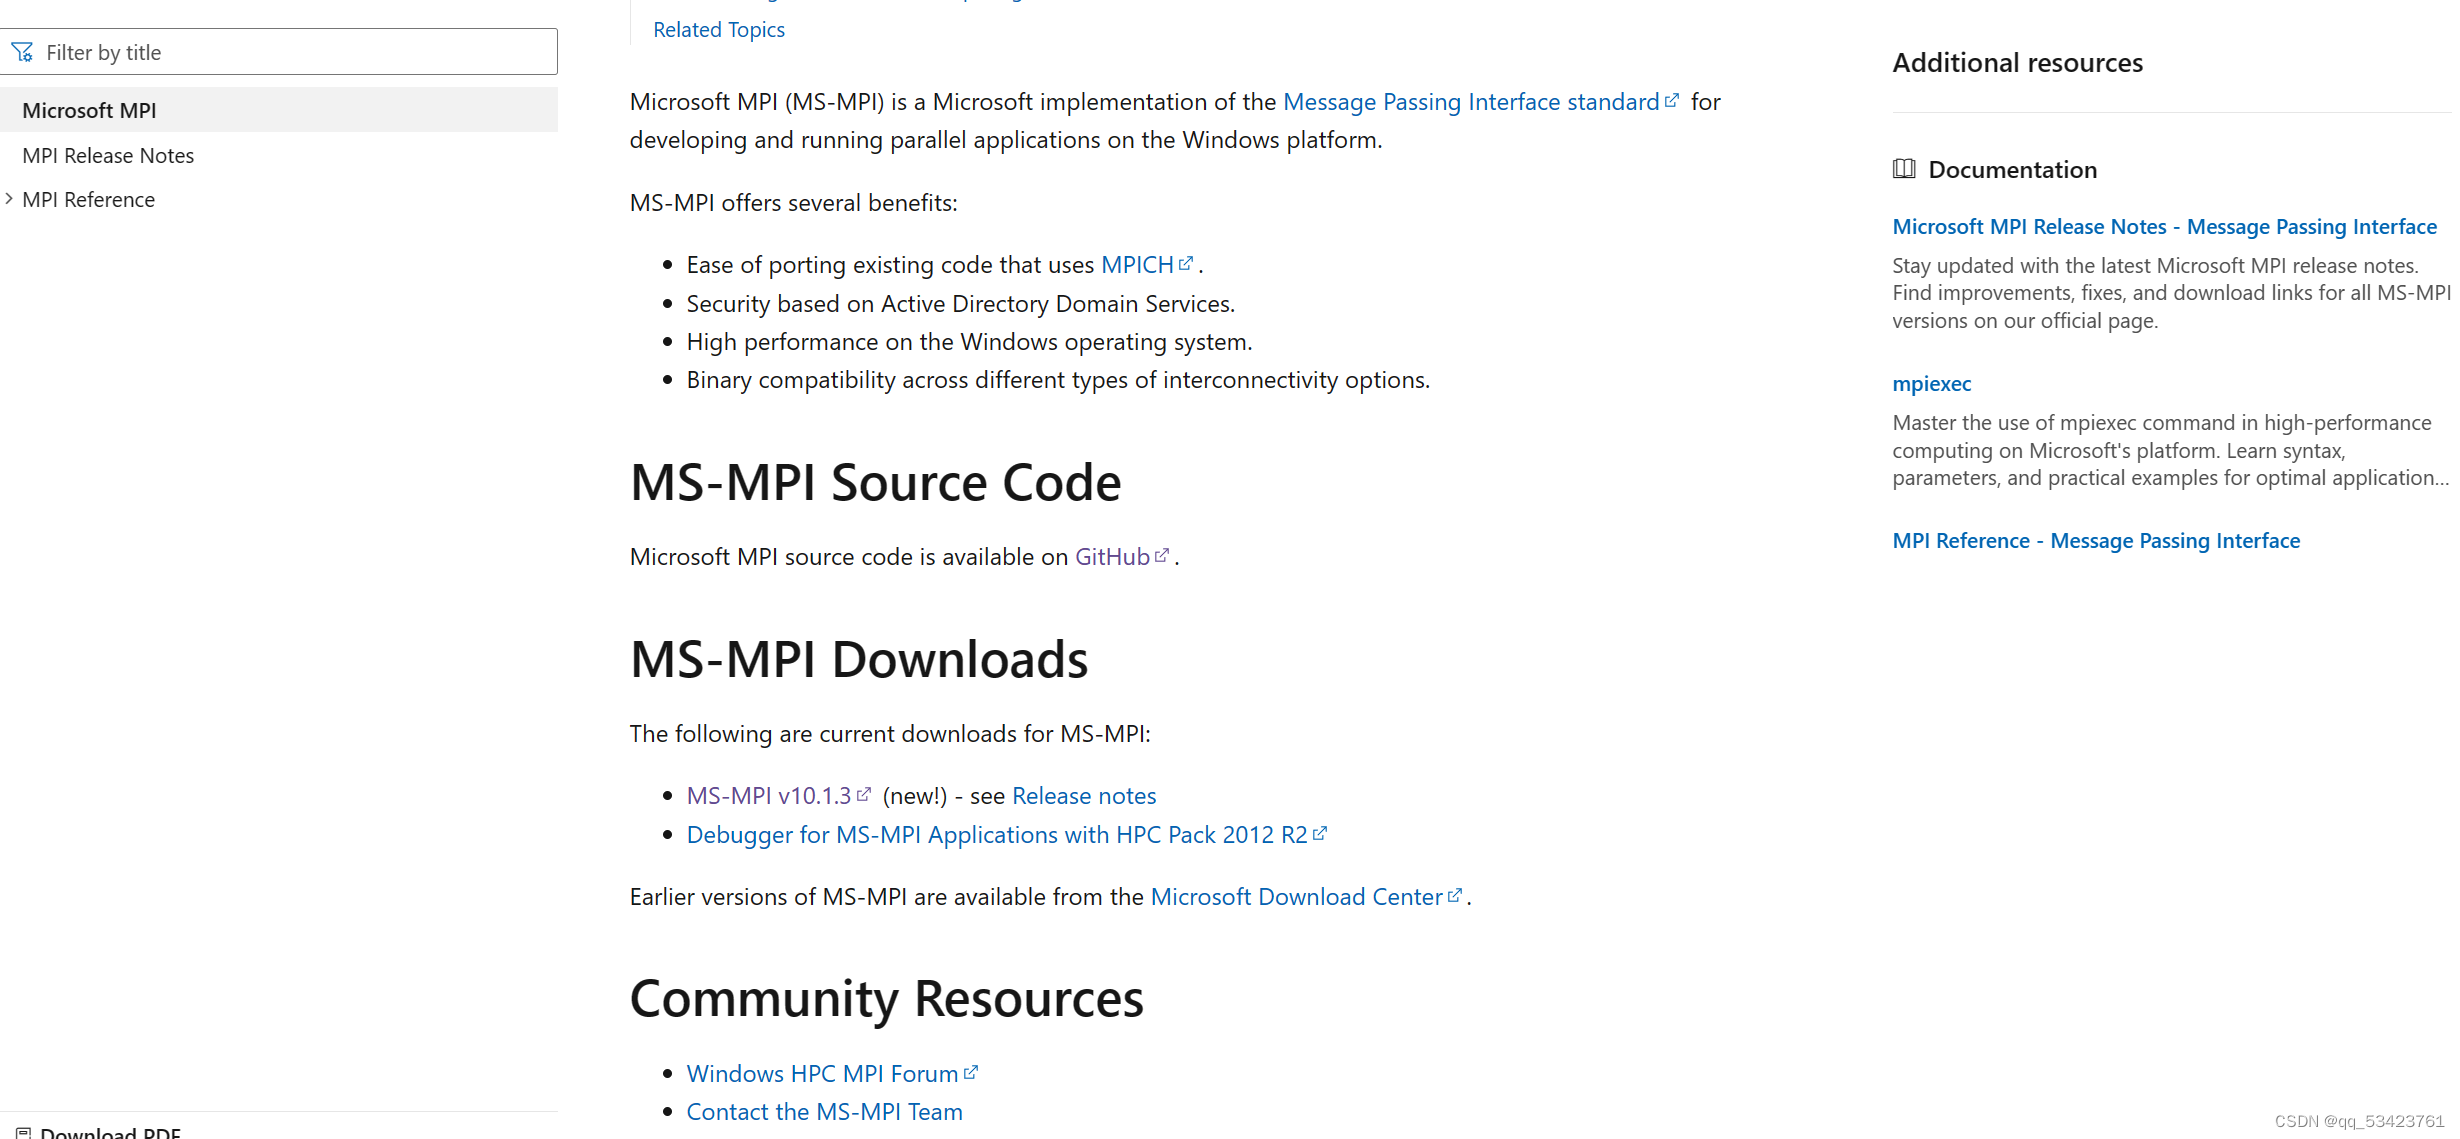Click external-link icon after Windows HPC MPI Forum

pyautogui.click(x=971, y=1073)
